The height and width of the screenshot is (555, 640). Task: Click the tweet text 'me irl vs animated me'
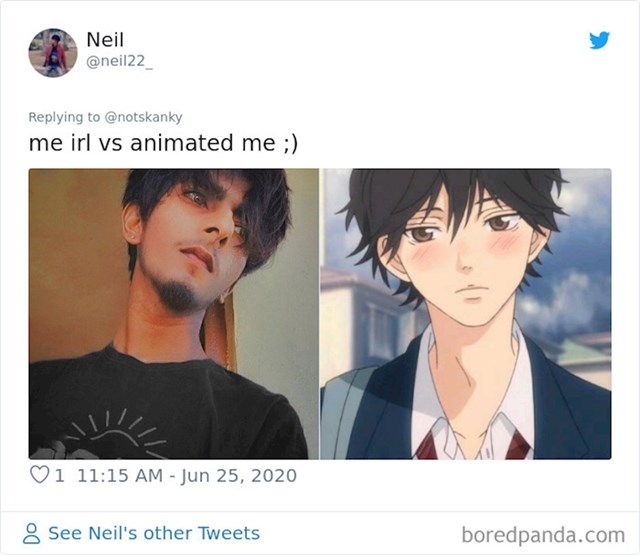(152, 143)
